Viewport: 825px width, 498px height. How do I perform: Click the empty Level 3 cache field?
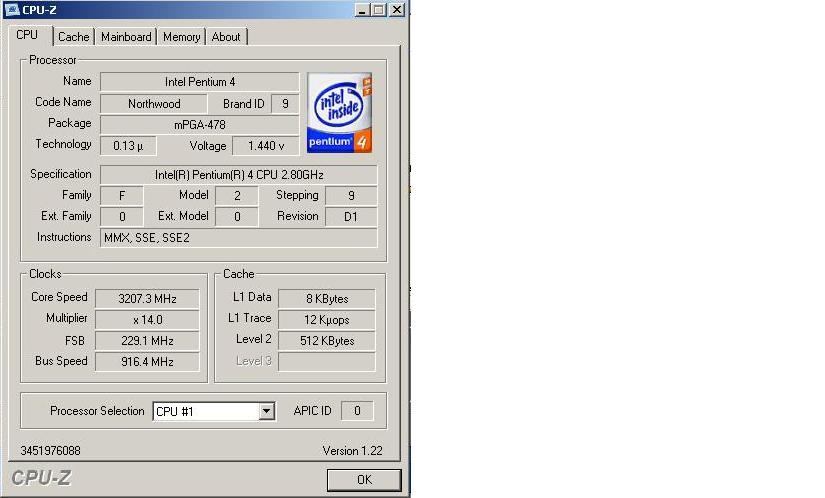point(327,362)
